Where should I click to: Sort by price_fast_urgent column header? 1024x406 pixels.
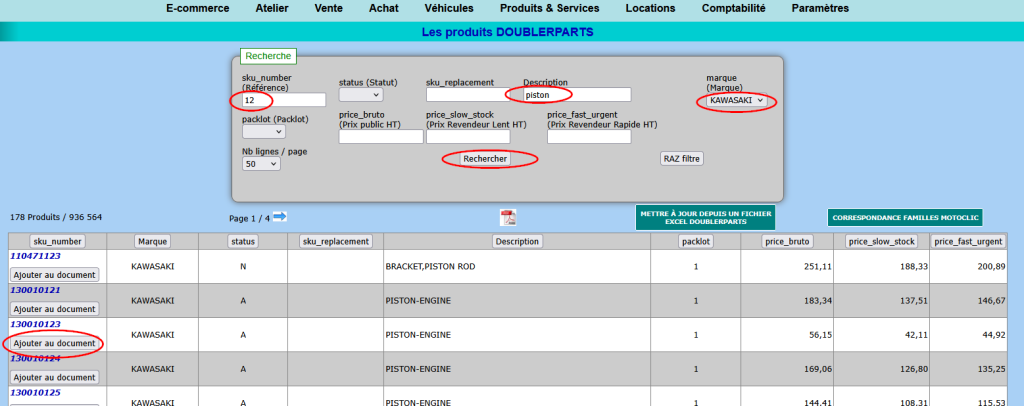tap(968, 242)
